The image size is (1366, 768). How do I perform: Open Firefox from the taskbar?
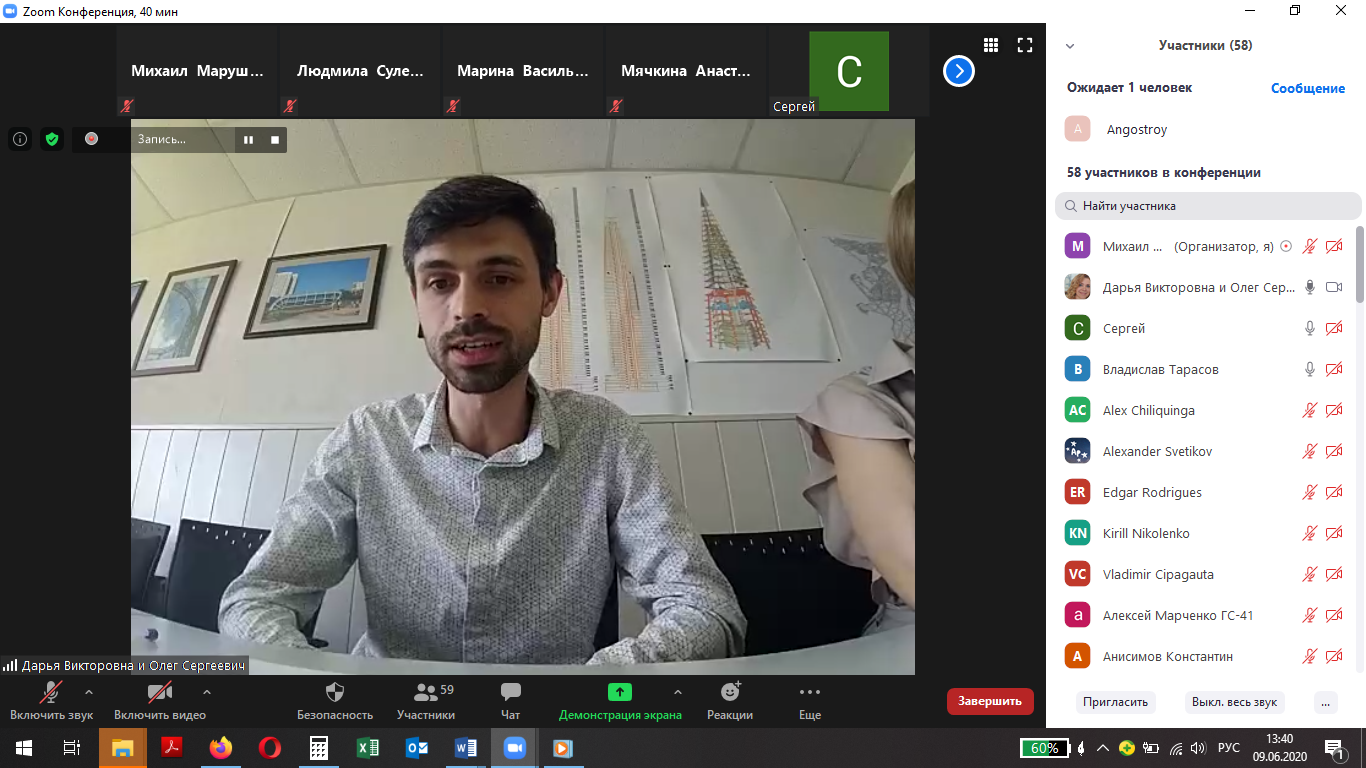point(221,747)
